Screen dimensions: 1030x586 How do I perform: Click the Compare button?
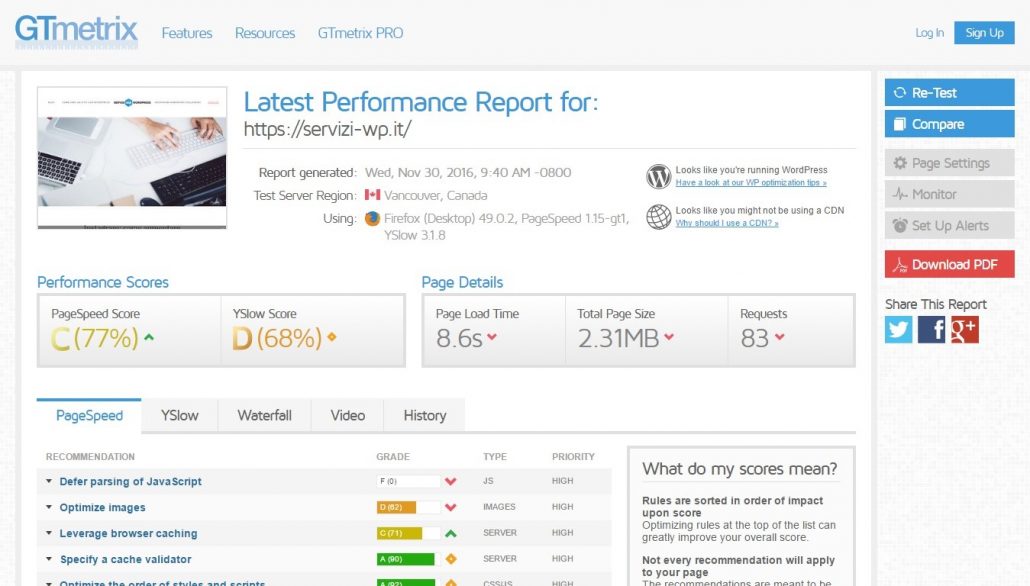pos(949,124)
